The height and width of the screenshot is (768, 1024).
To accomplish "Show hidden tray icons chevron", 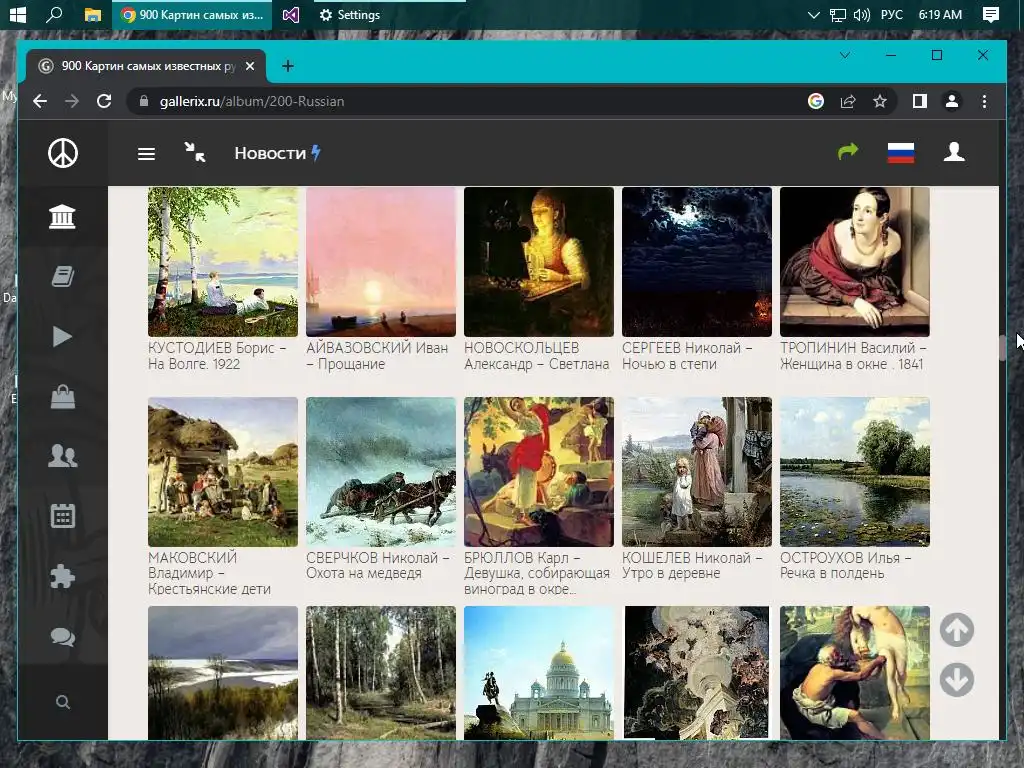I will pyautogui.click(x=813, y=14).
